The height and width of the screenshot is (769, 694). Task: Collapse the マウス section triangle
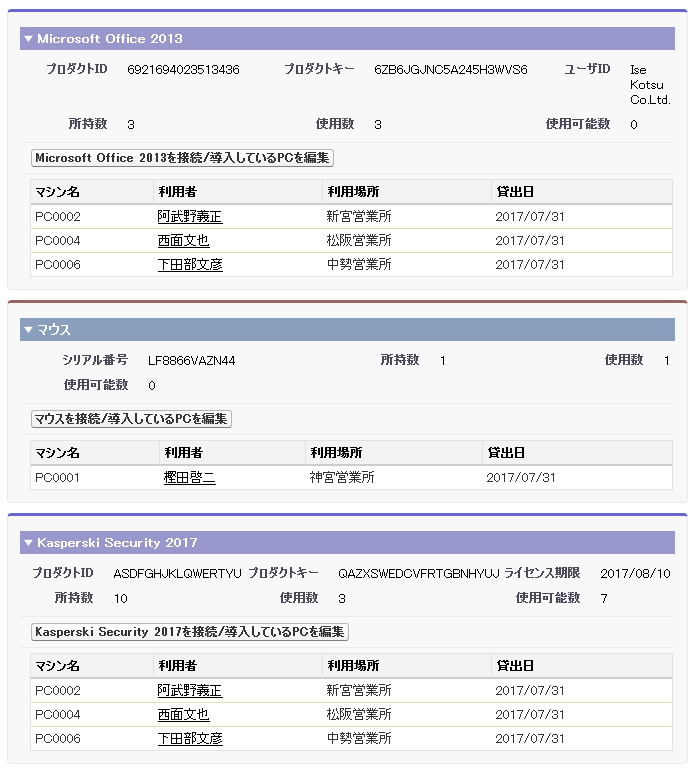pyautogui.click(x=28, y=330)
